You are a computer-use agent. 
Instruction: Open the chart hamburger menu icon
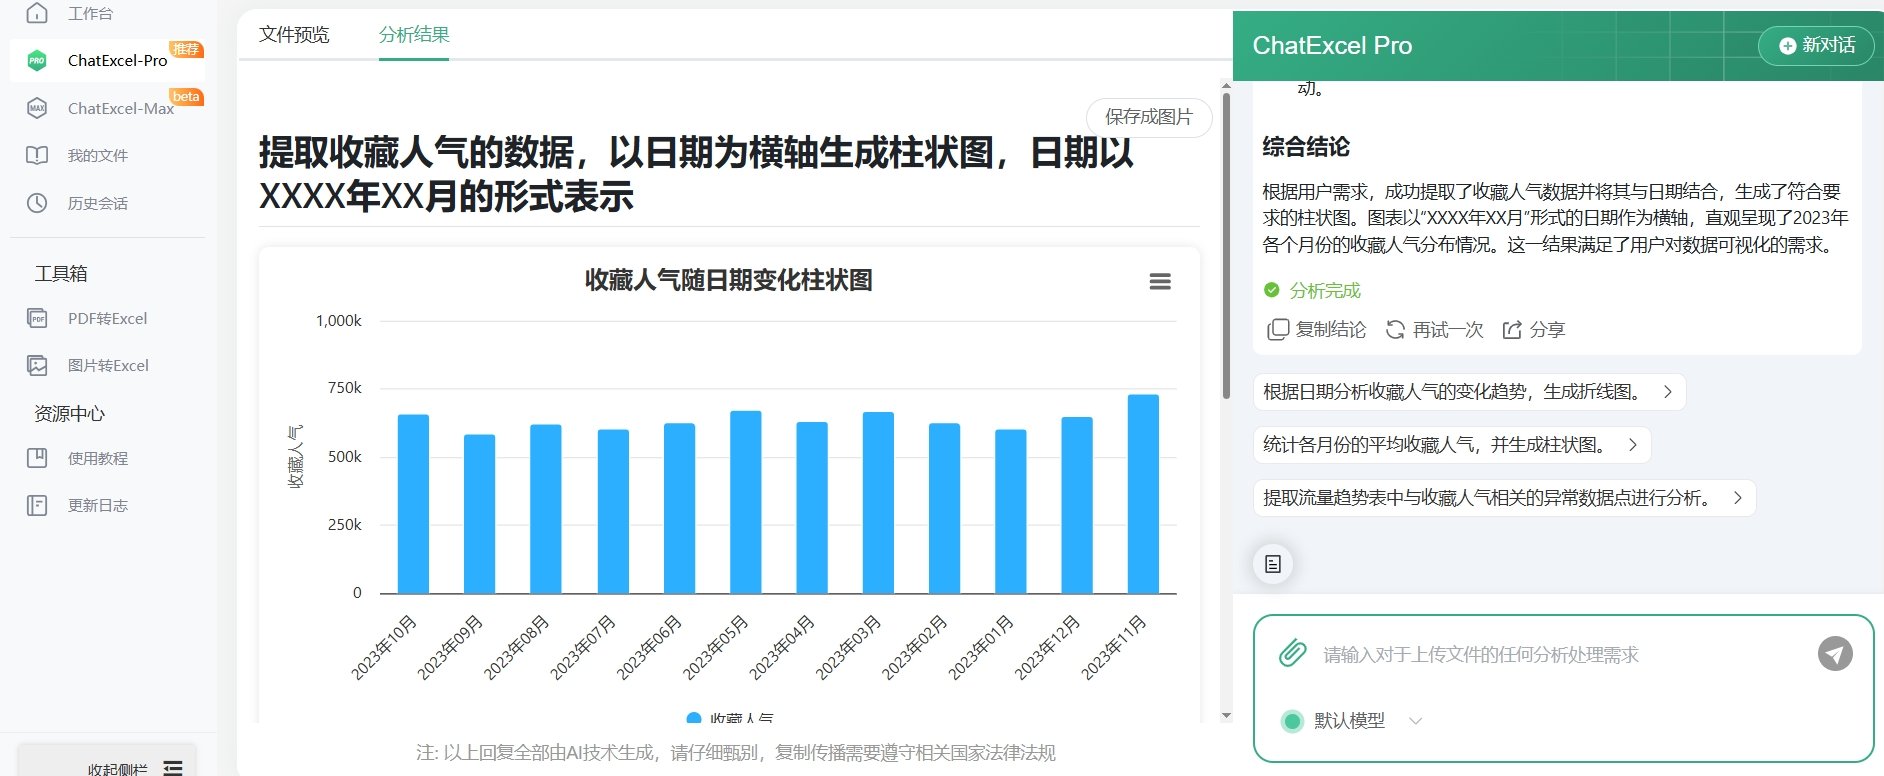tap(1159, 282)
